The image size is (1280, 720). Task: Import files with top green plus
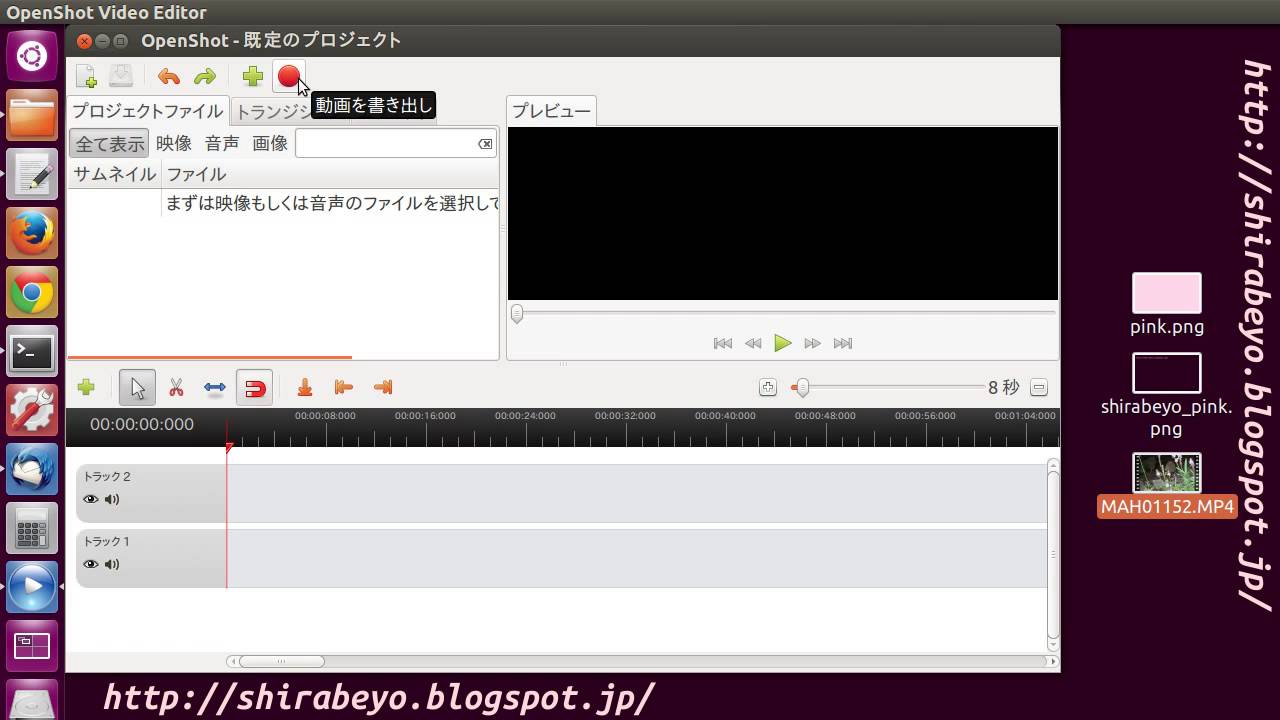pyautogui.click(x=252, y=76)
